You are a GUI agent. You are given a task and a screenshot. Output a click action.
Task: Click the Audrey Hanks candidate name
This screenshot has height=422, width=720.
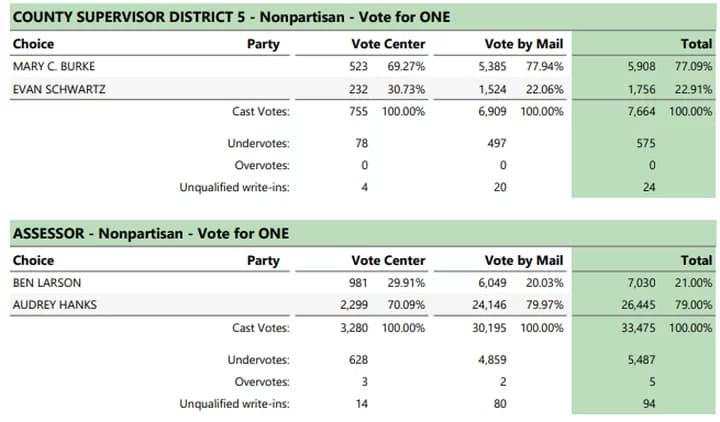coord(55,304)
